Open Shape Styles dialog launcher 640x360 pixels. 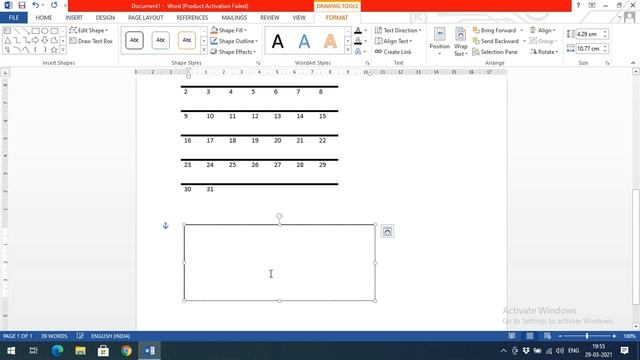258,63
